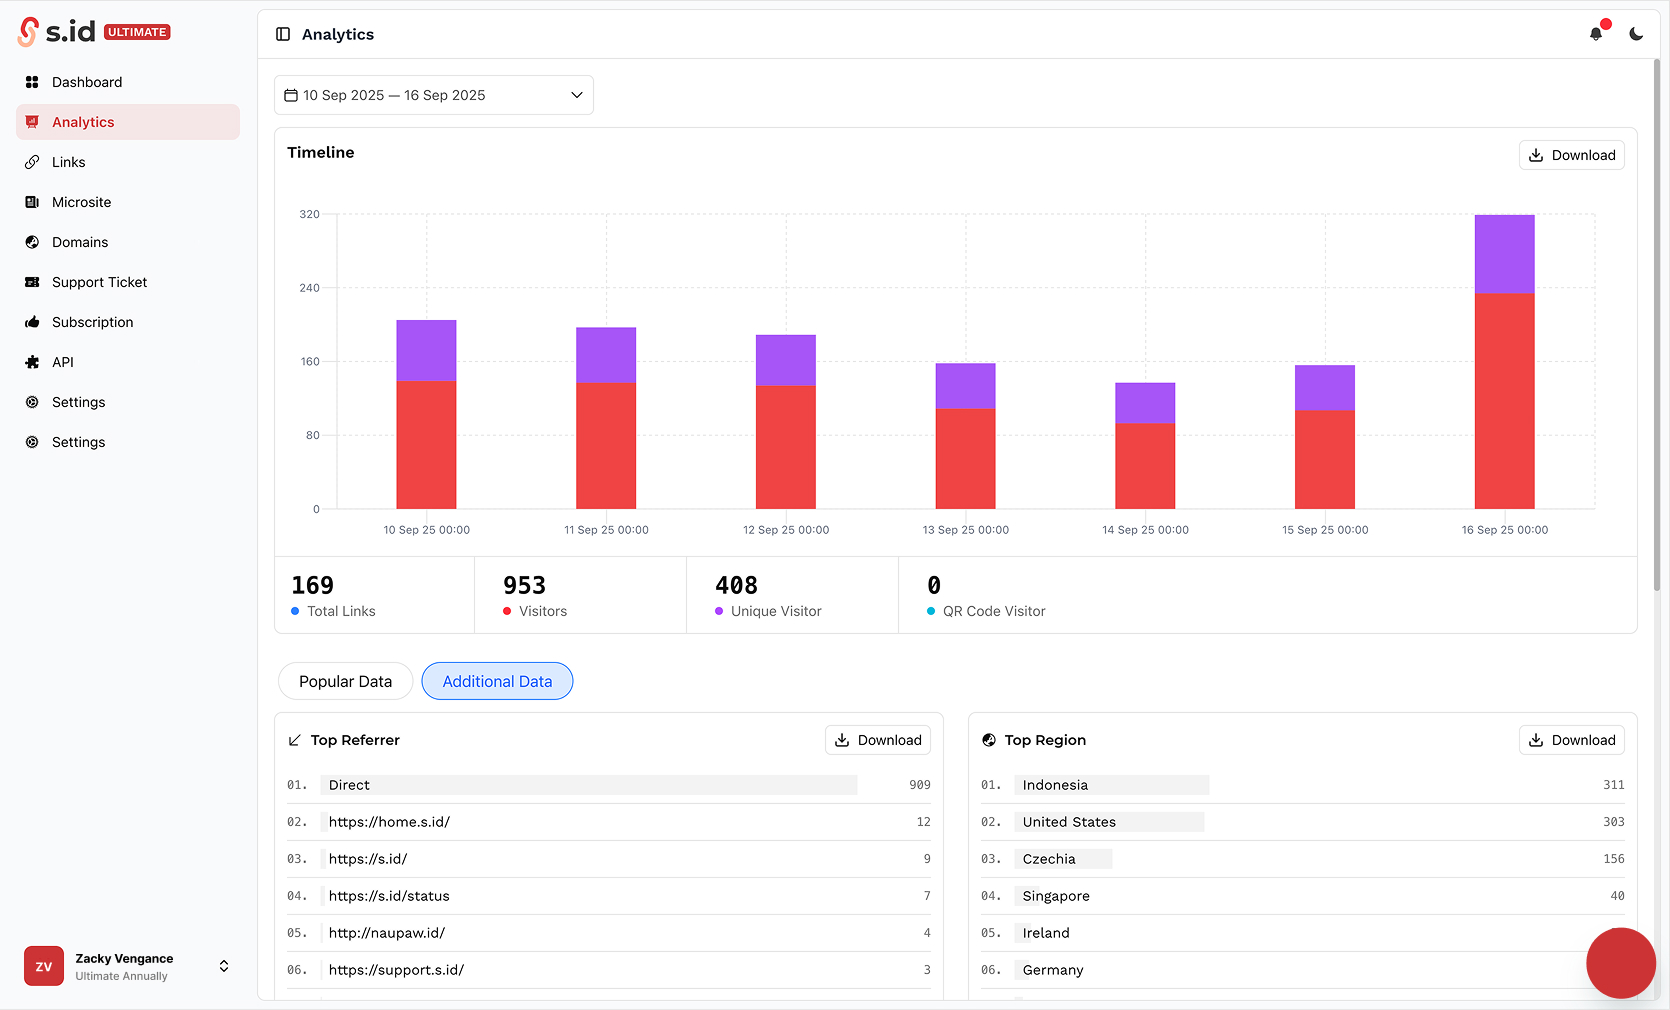The image size is (1670, 1010).
Task: Switch to the Popular Data tab
Action: click(345, 681)
